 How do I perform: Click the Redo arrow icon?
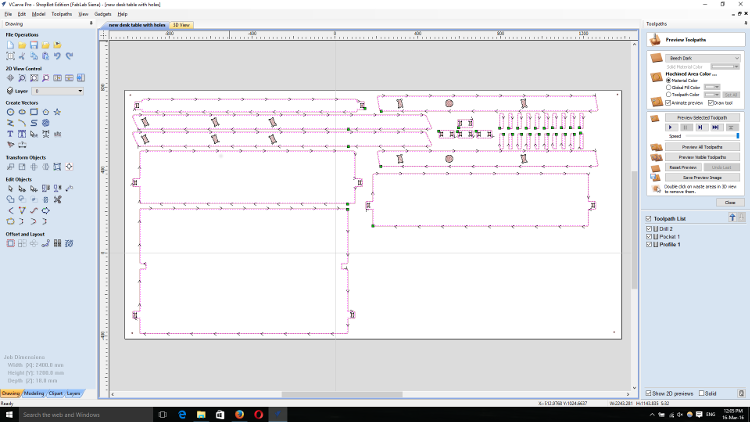(x=69, y=56)
